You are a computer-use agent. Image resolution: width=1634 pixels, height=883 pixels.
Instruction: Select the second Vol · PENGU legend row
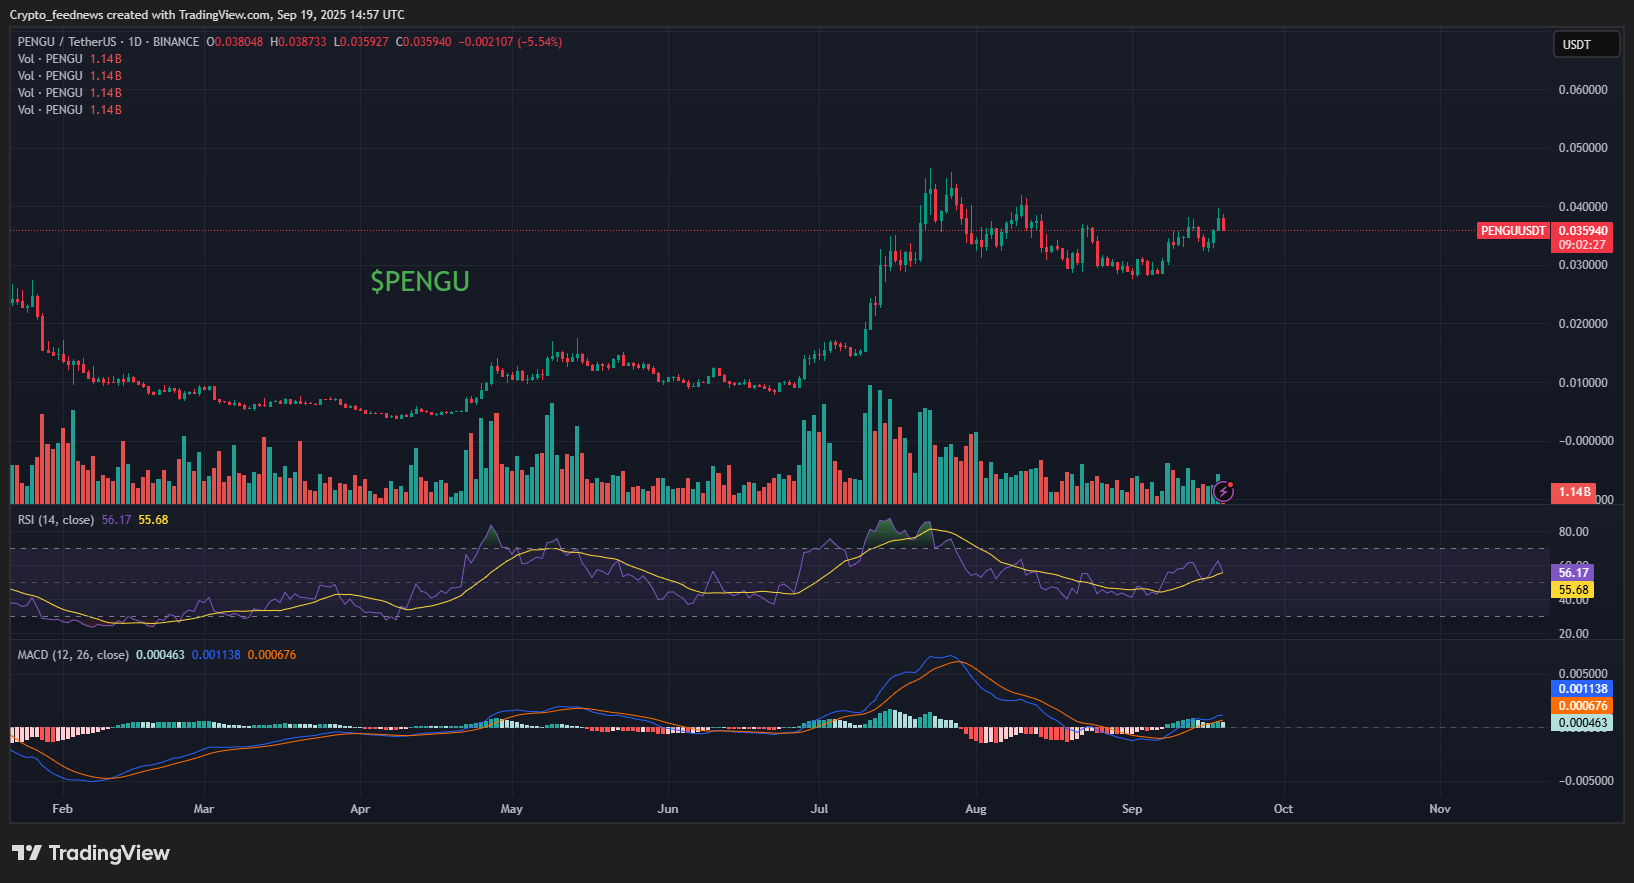click(50, 76)
